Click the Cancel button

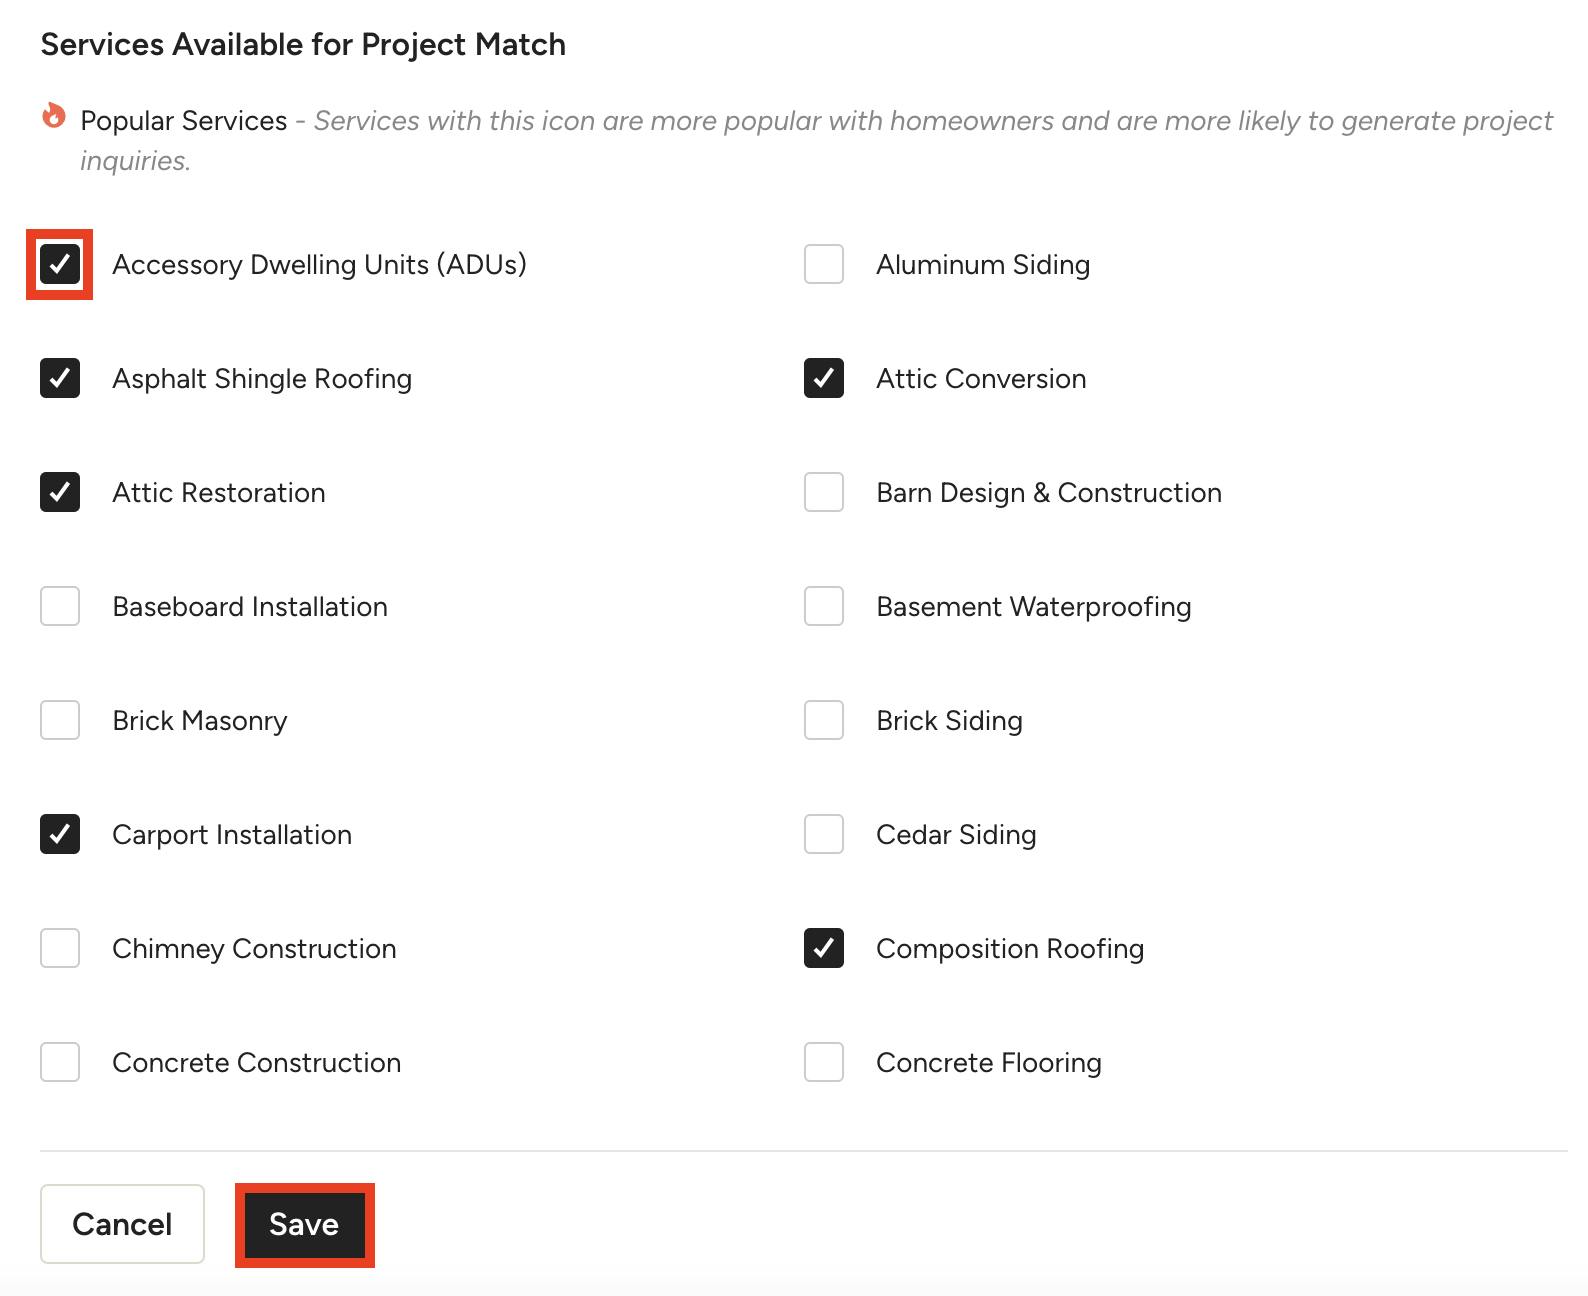click(122, 1224)
